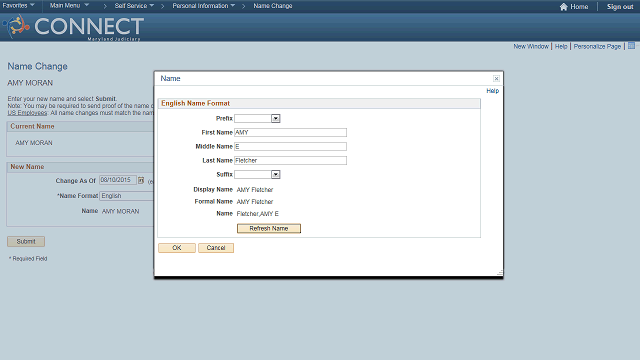
Task: Click the Name Change breadcrumb
Action: point(273,6)
